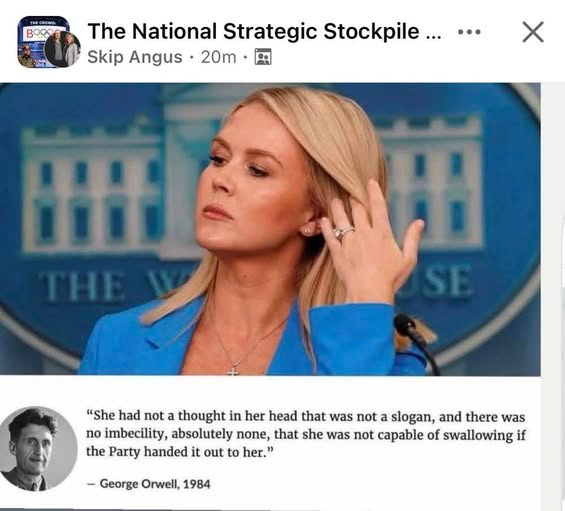Click the group audience icon beside 20m
565x511 pixels.
263,57
